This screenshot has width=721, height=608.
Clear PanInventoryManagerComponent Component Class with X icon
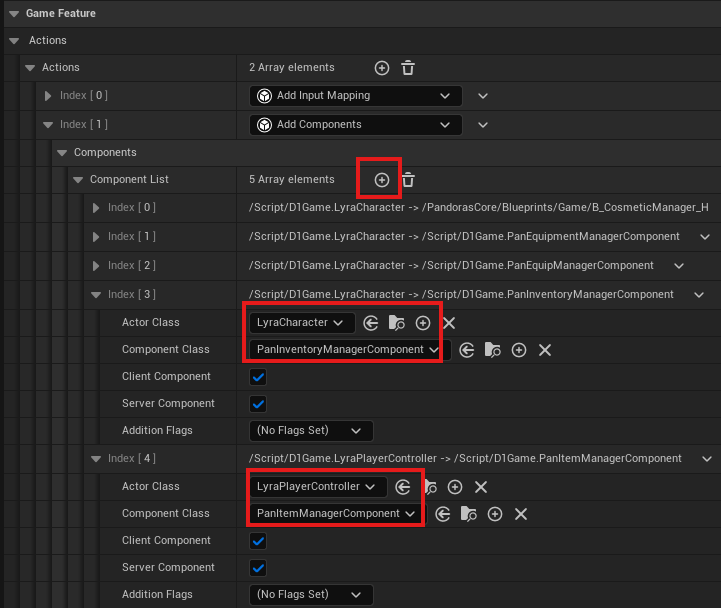(x=545, y=350)
